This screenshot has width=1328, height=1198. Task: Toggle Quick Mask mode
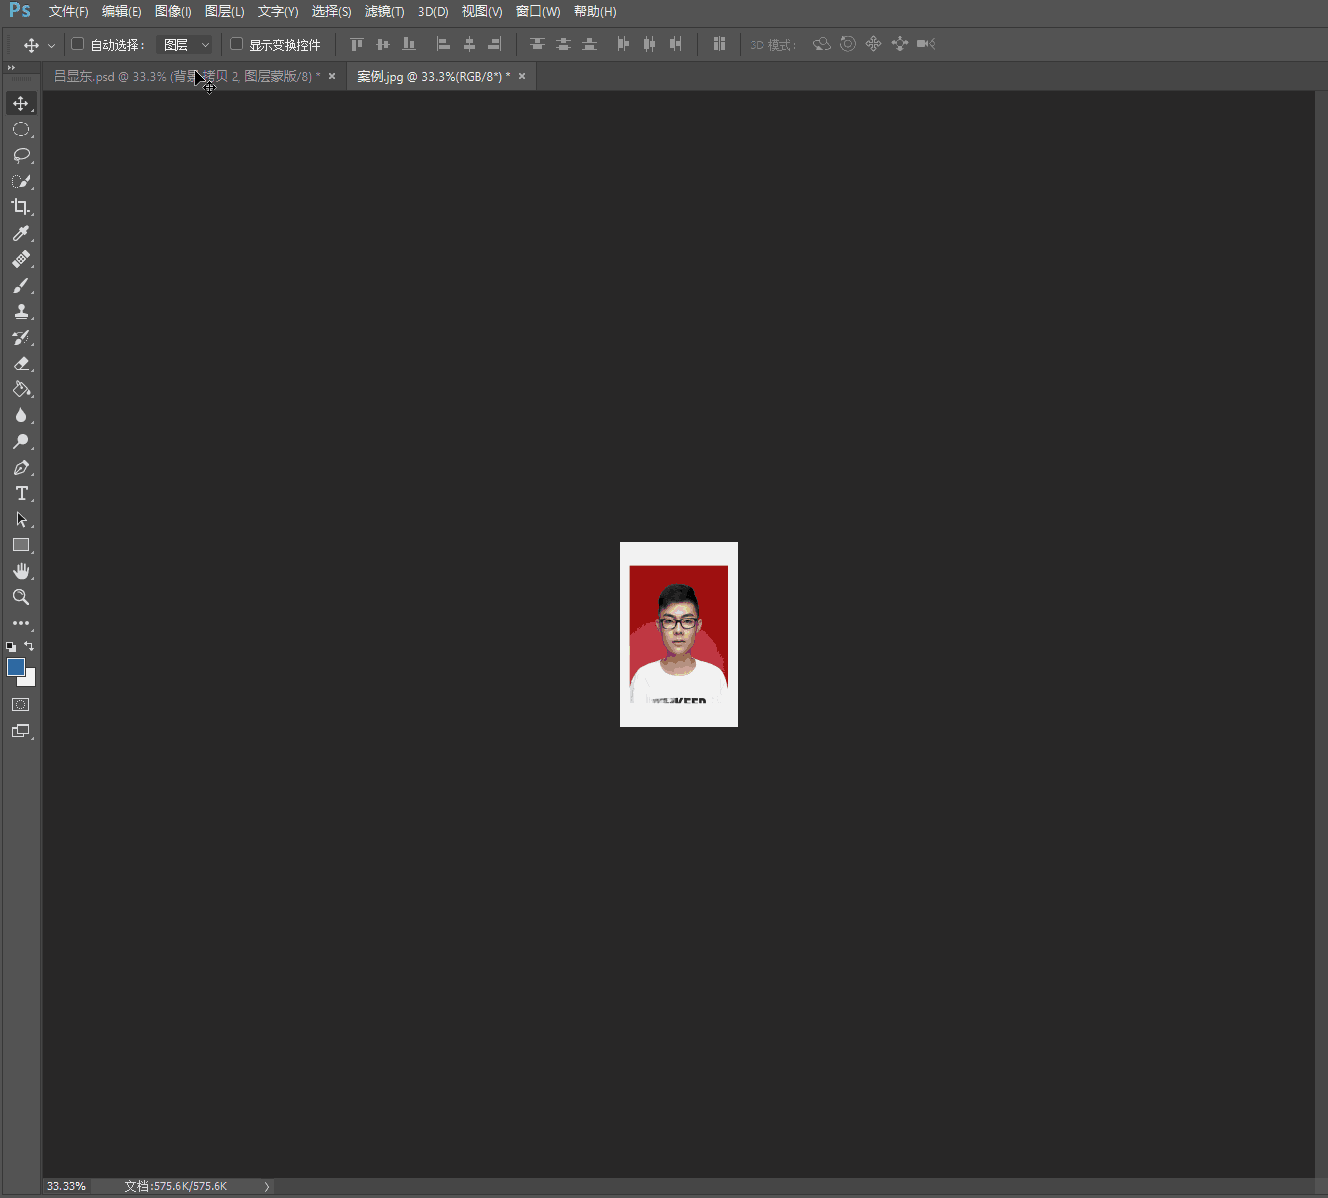21,705
